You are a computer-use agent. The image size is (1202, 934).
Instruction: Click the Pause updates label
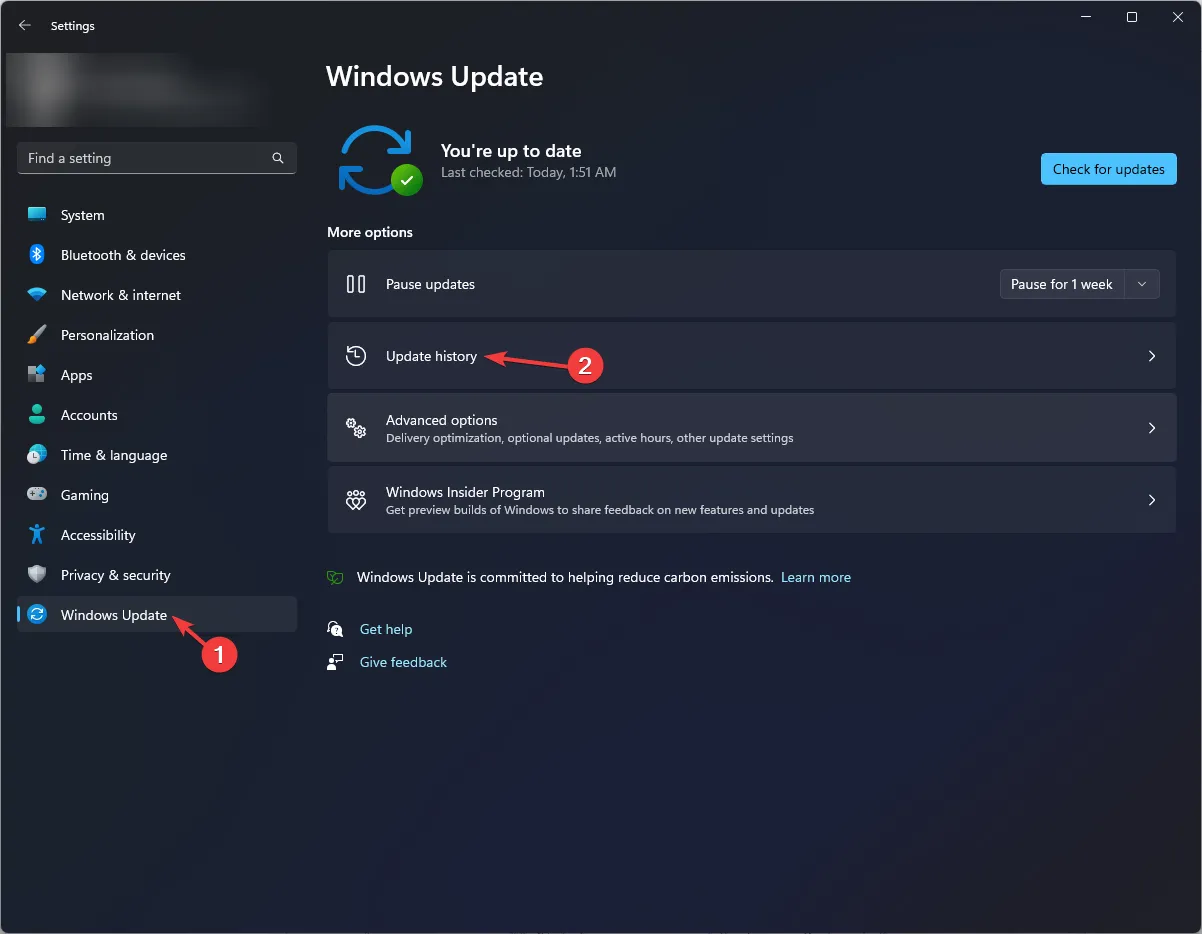click(x=430, y=284)
